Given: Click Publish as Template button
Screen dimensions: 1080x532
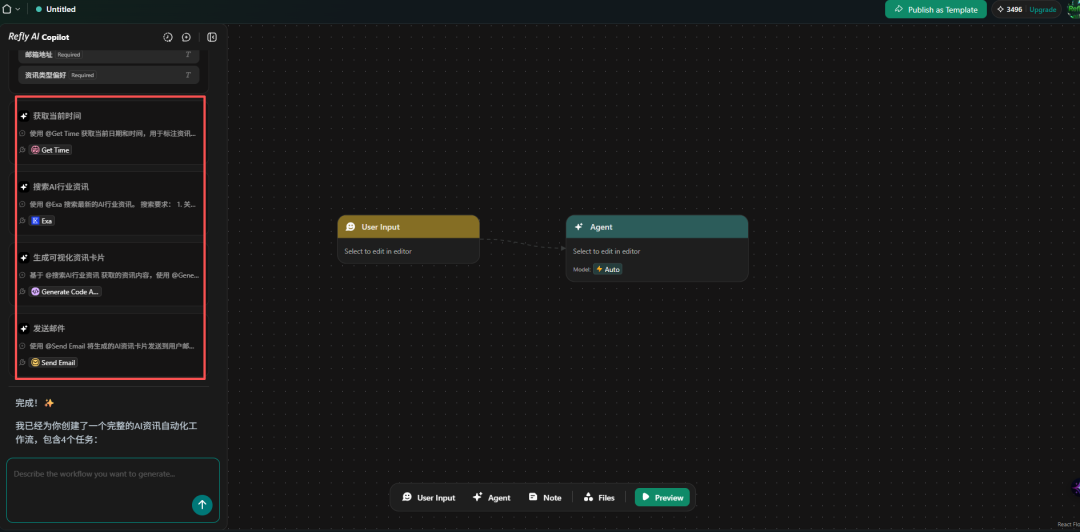Looking at the screenshot, I should click(935, 10).
